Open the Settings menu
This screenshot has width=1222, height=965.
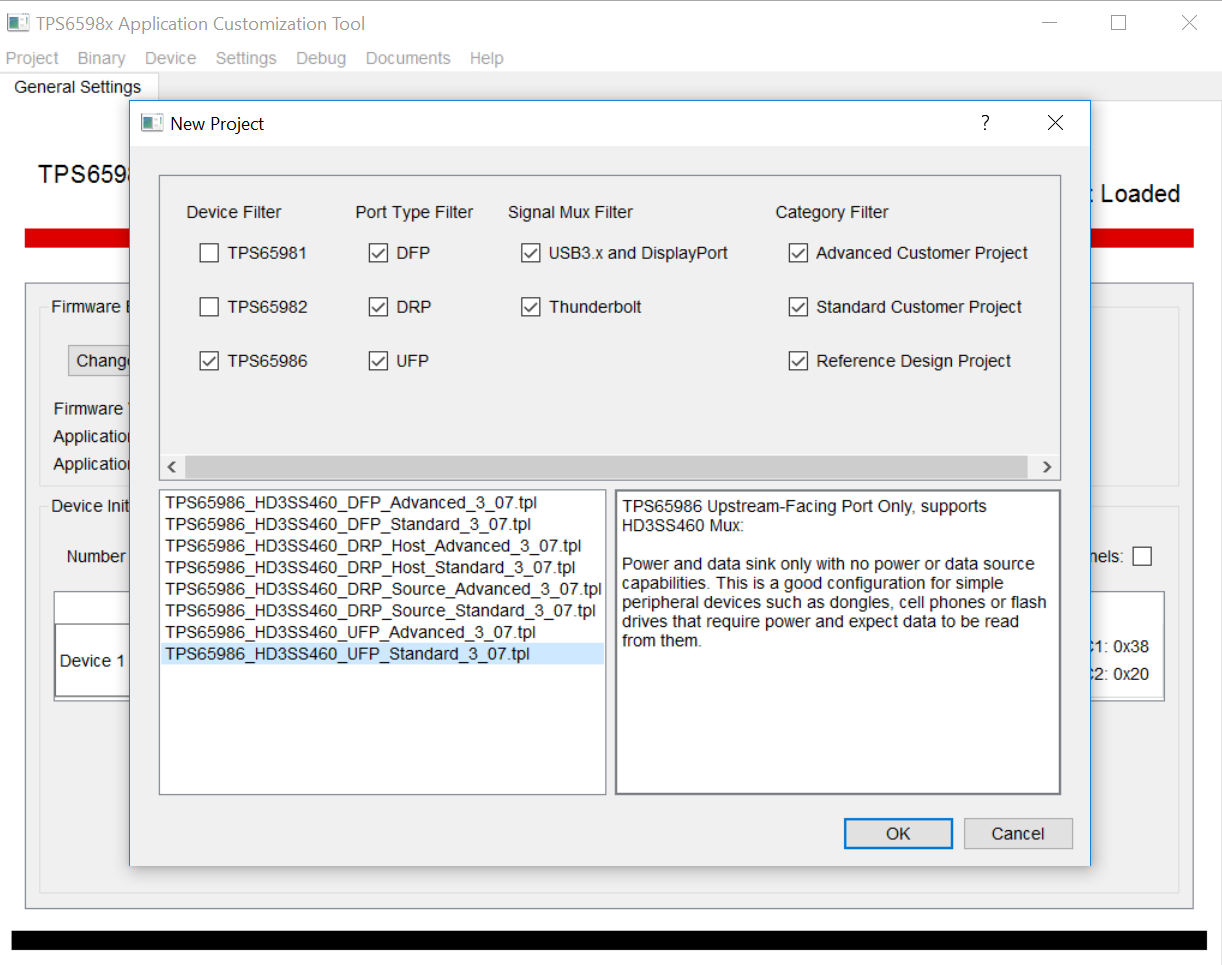click(246, 58)
